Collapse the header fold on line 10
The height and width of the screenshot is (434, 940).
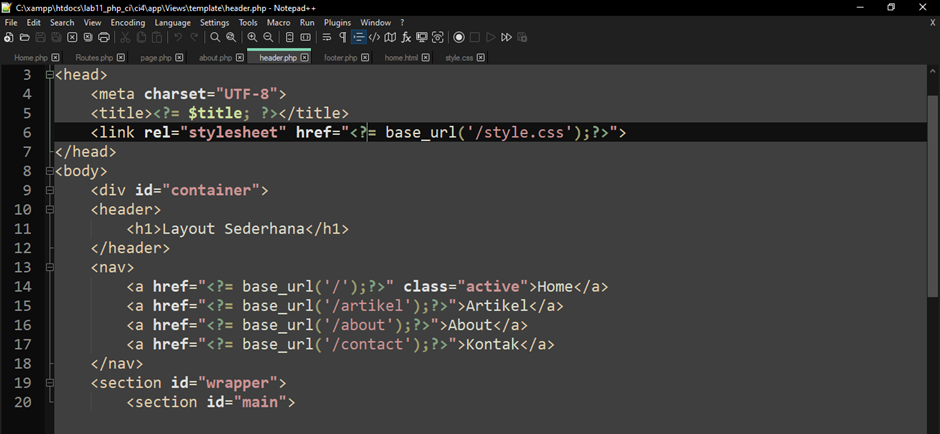(49, 210)
